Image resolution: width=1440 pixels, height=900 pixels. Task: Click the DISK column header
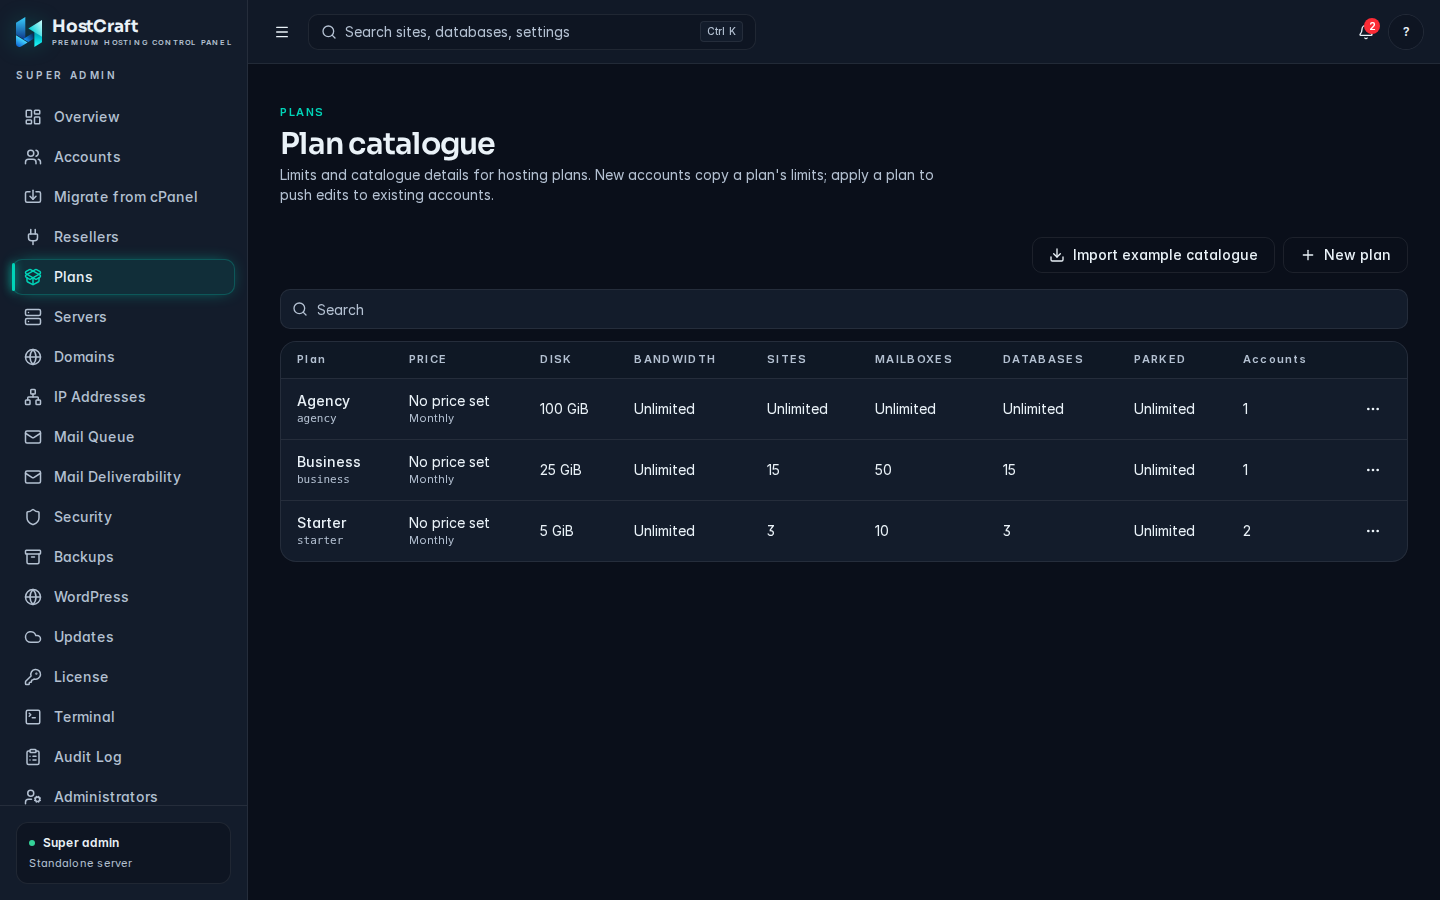pyautogui.click(x=555, y=359)
